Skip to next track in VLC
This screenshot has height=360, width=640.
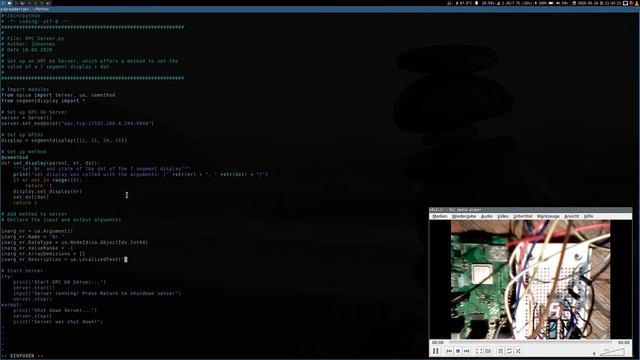467,351
